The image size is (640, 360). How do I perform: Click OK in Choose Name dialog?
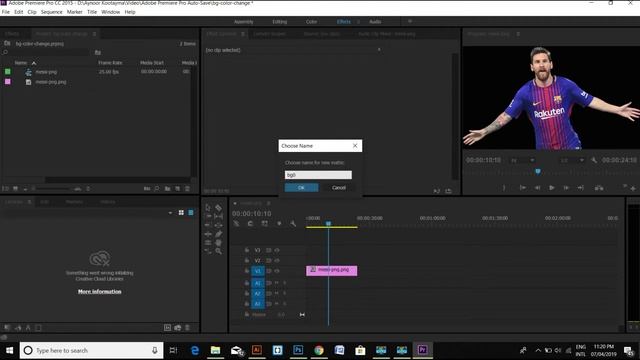point(301,188)
